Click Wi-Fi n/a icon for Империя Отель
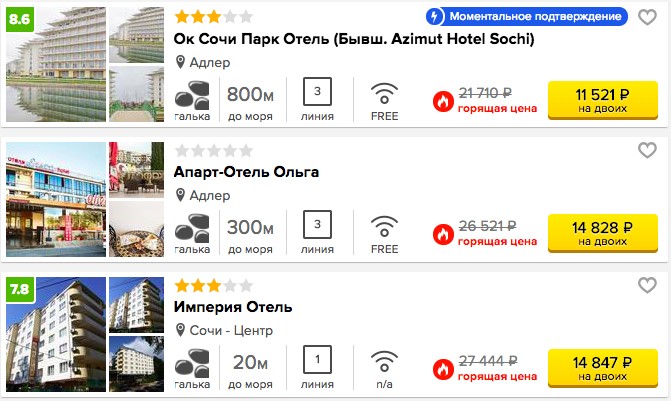The width and height of the screenshot is (671, 401). (384, 362)
